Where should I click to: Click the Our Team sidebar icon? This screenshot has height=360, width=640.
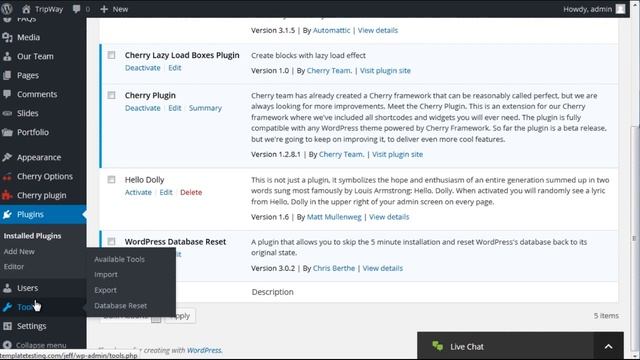pyautogui.click(x=7, y=56)
